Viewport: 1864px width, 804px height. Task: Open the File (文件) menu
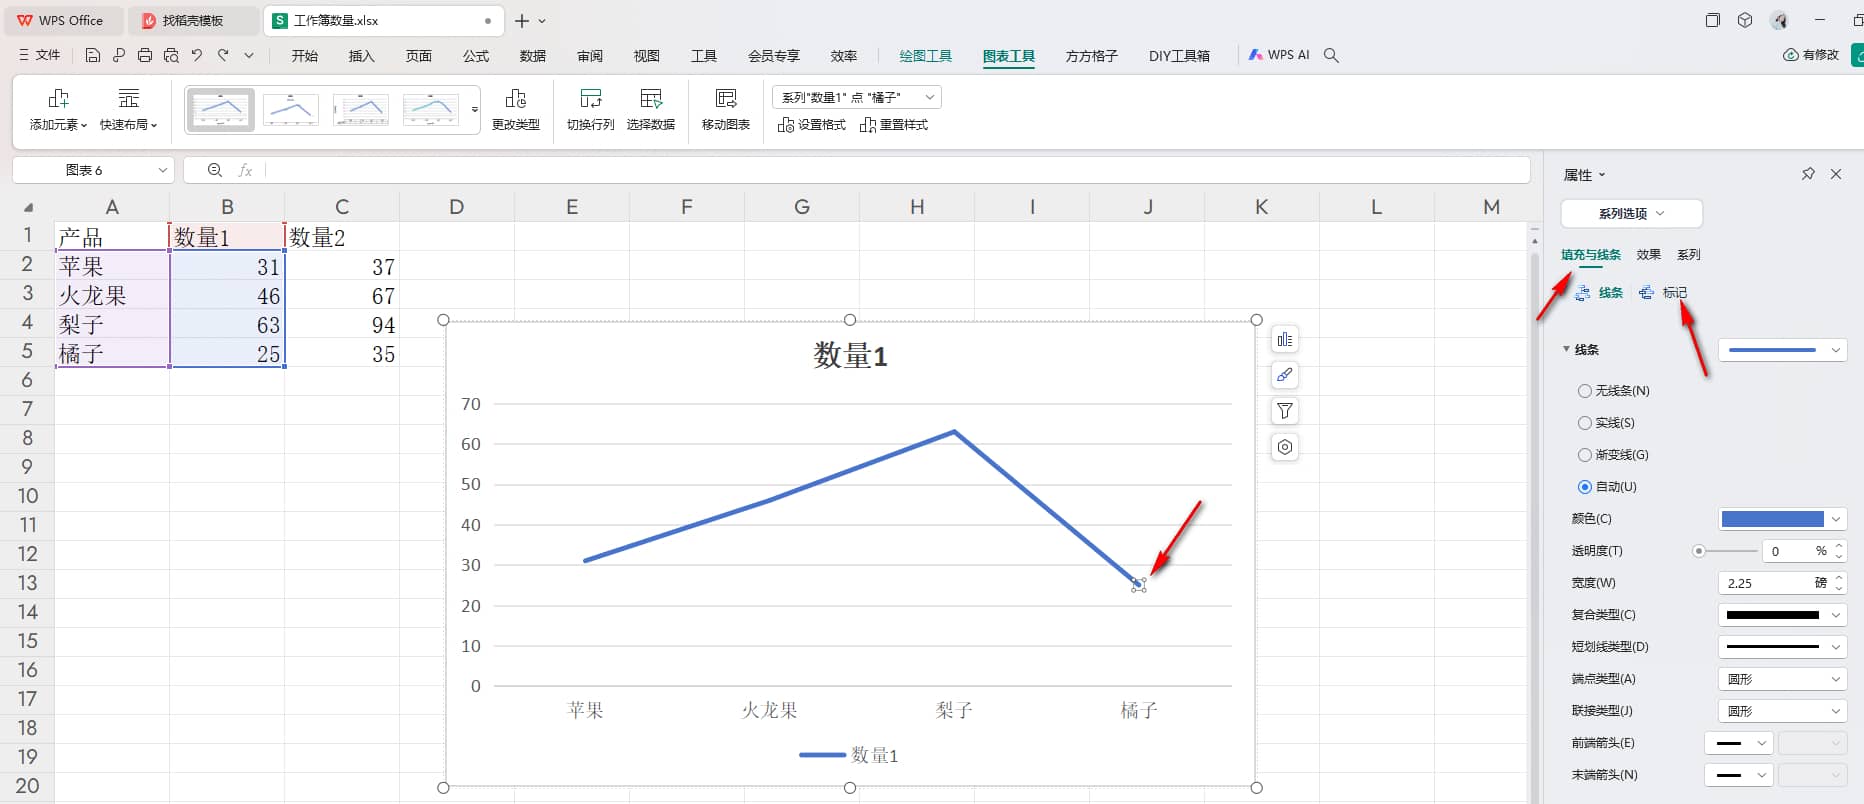[40, 56]
